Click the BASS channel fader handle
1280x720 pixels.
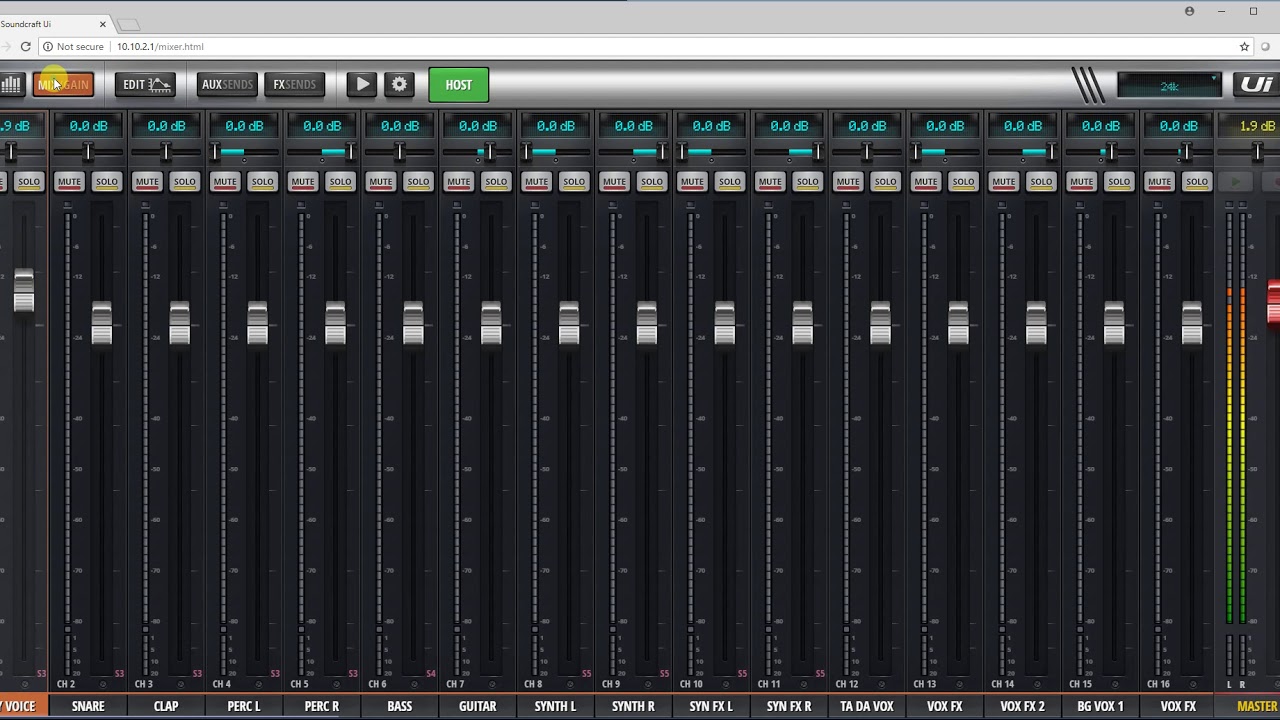point(414,323)
